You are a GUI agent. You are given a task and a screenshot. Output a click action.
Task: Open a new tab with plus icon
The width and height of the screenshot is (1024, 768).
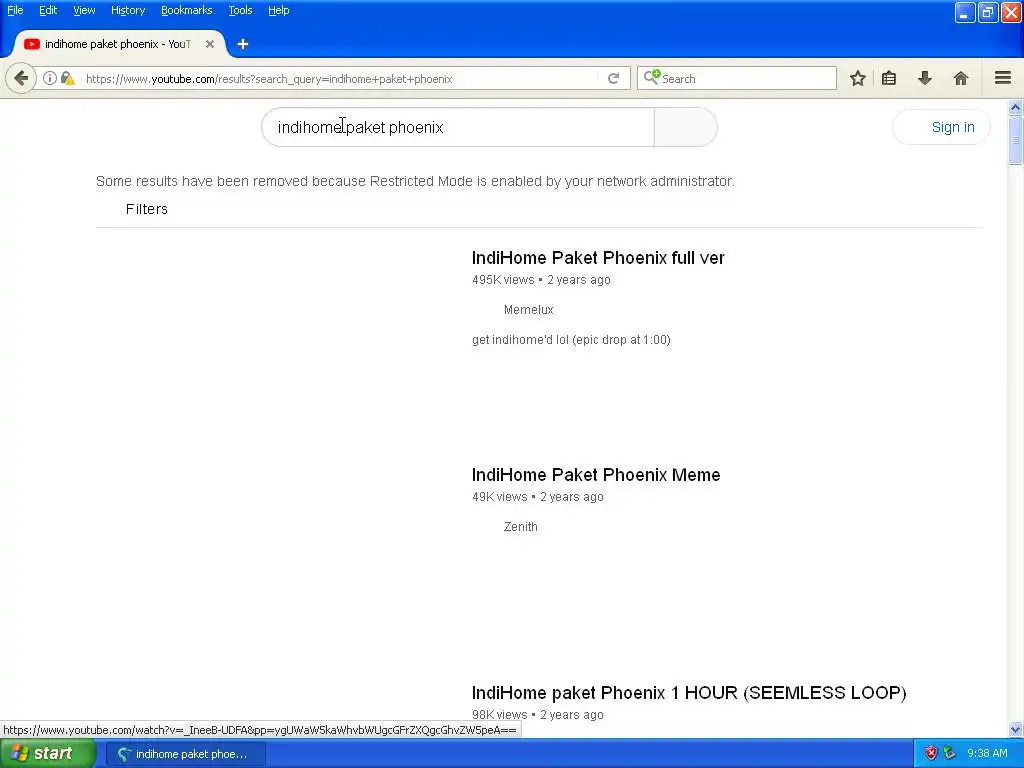(243, 44)
